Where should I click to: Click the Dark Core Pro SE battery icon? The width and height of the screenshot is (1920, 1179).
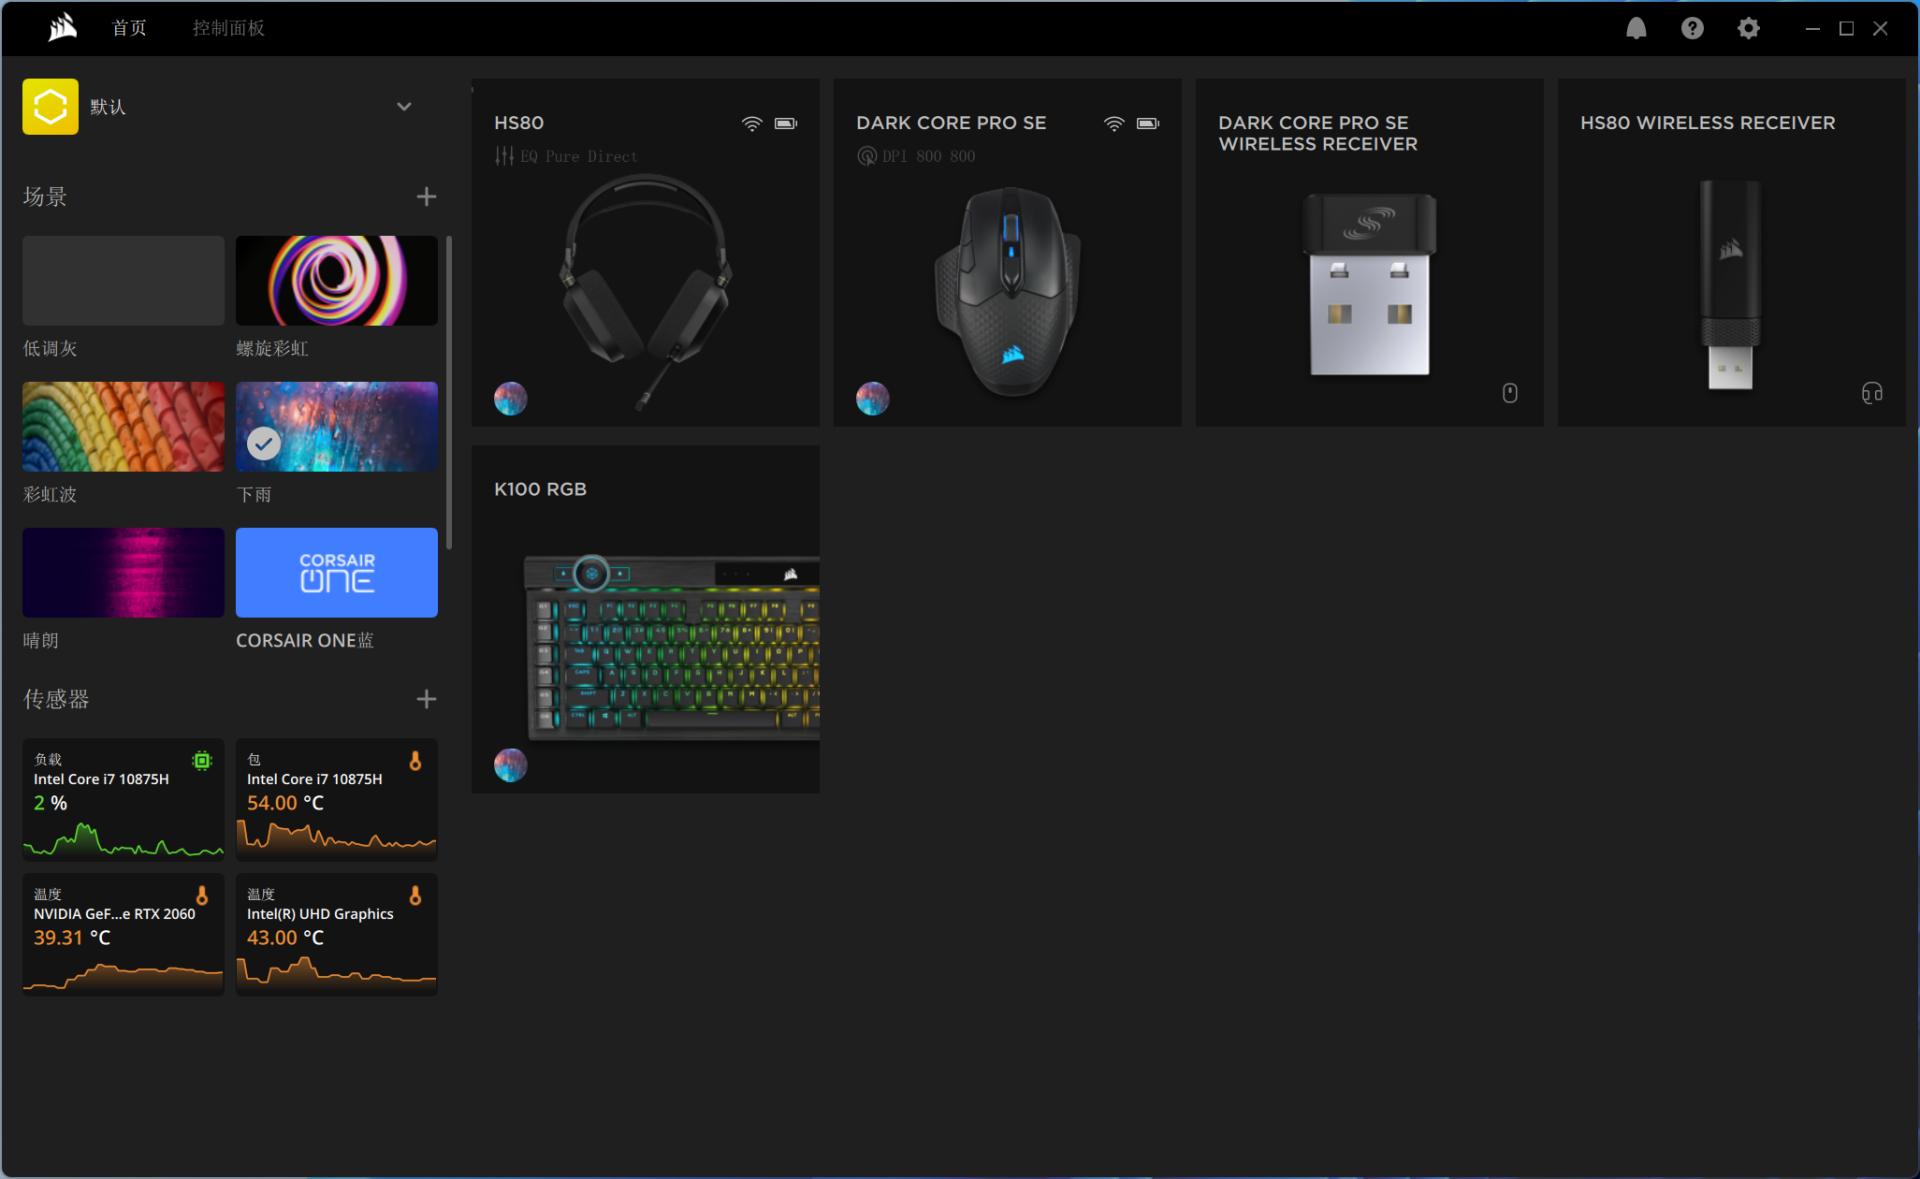(1148, 123)
